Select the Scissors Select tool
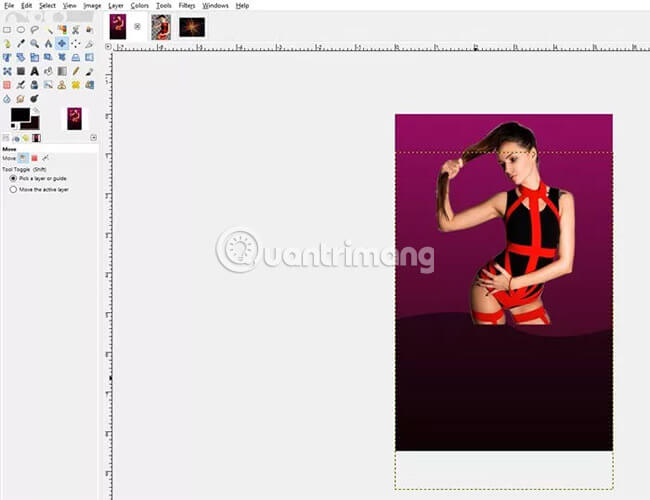Image resolution: width=650 pixels, height=500 pixels. click(x=75, y=30)
